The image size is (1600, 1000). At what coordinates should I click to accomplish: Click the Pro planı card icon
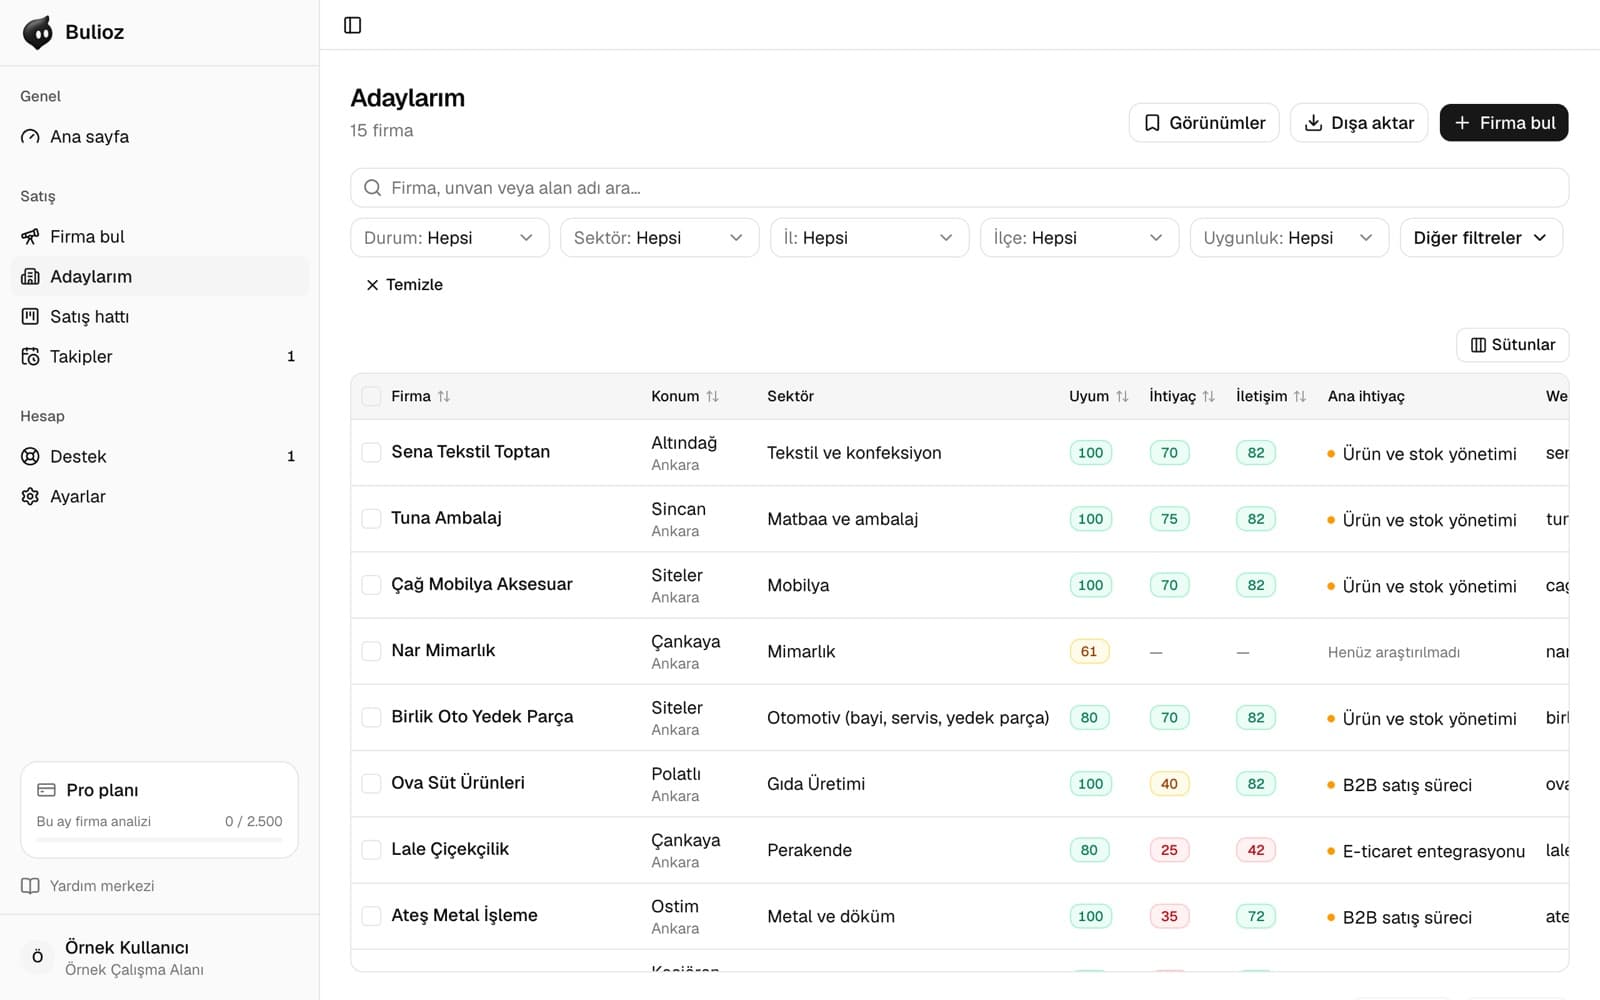46,790
